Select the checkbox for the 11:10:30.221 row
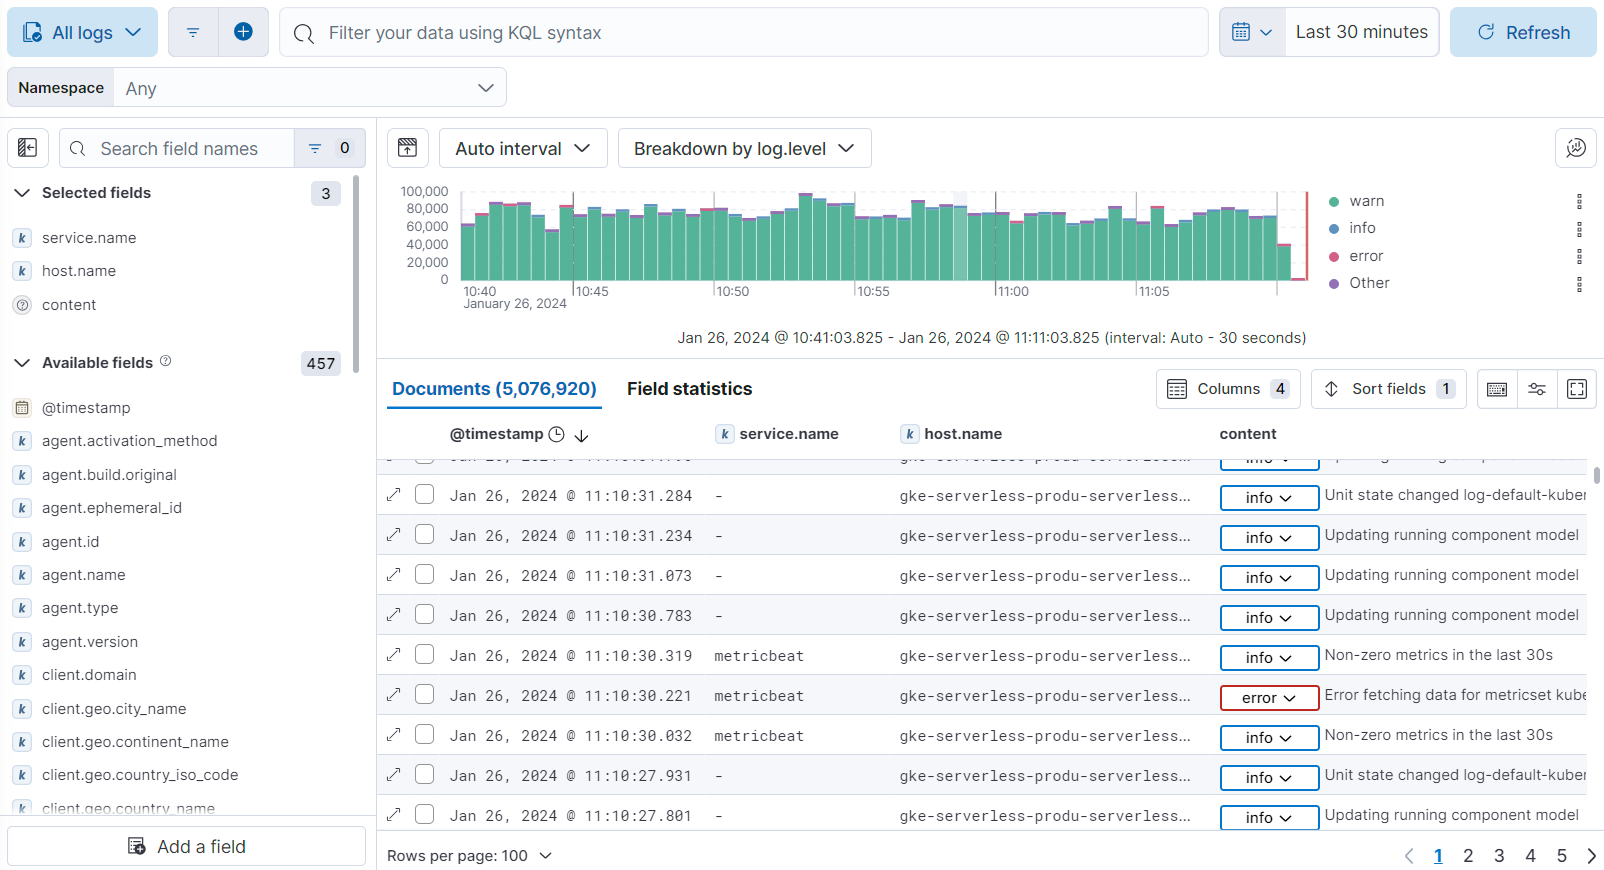 click(x=425, y=695)
